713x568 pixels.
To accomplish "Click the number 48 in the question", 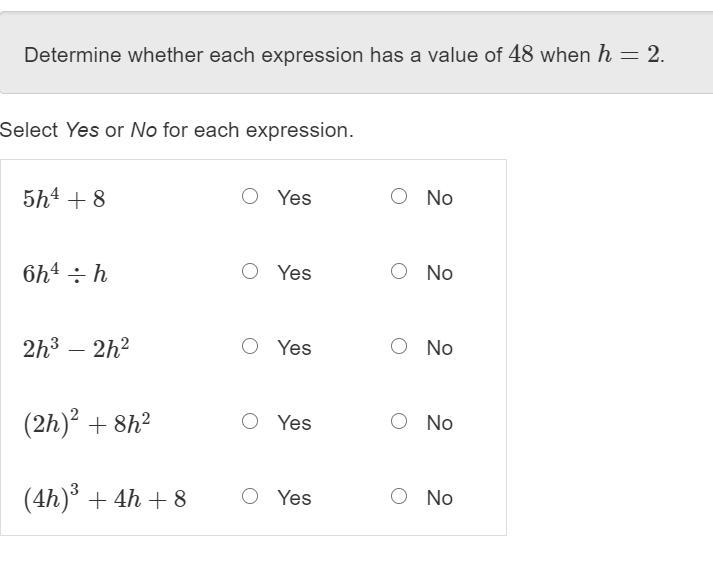I will point(521,55).
